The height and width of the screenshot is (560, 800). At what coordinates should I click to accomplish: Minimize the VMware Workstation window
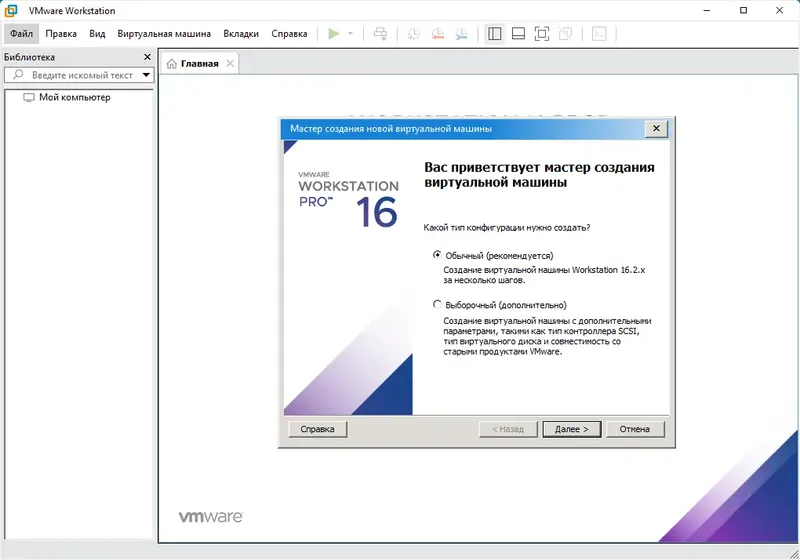tap(707, 10)
